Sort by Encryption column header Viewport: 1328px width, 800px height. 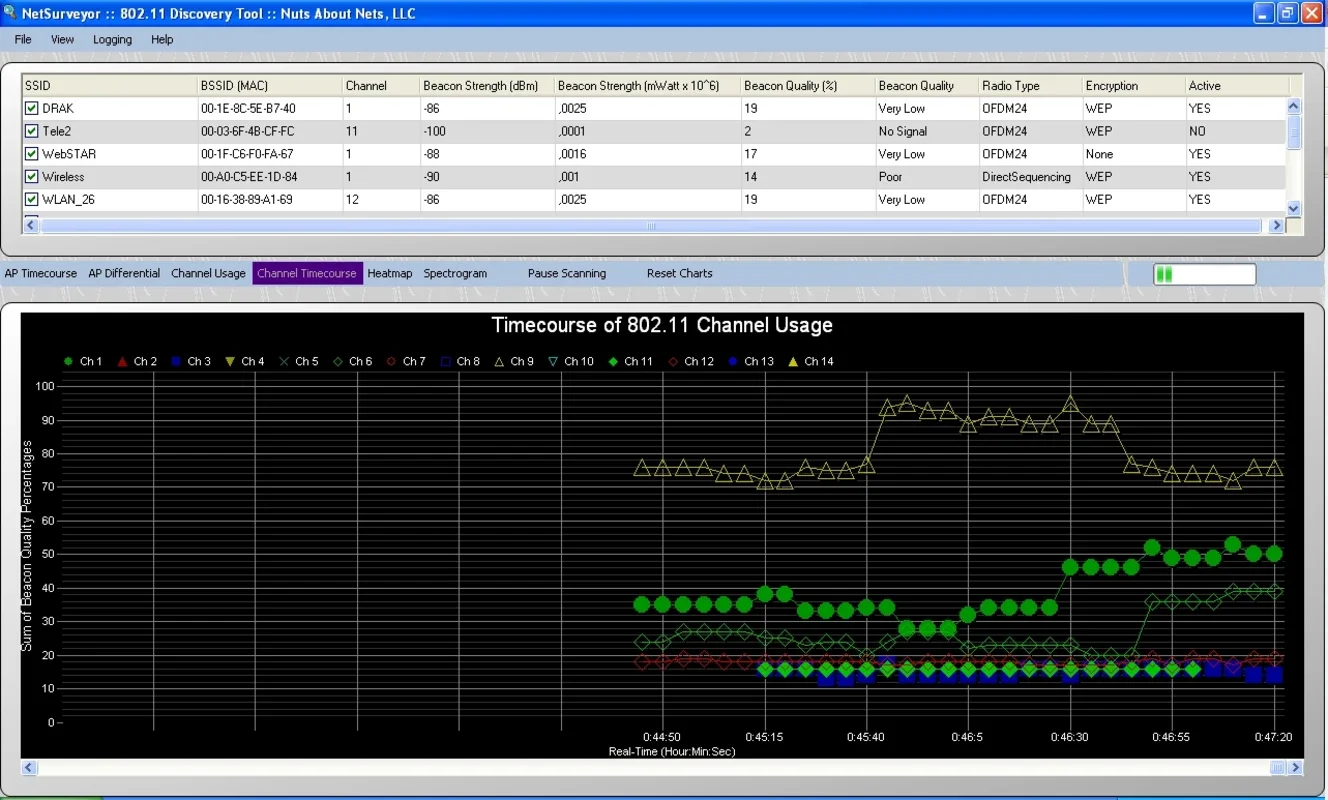[1134, 86]
